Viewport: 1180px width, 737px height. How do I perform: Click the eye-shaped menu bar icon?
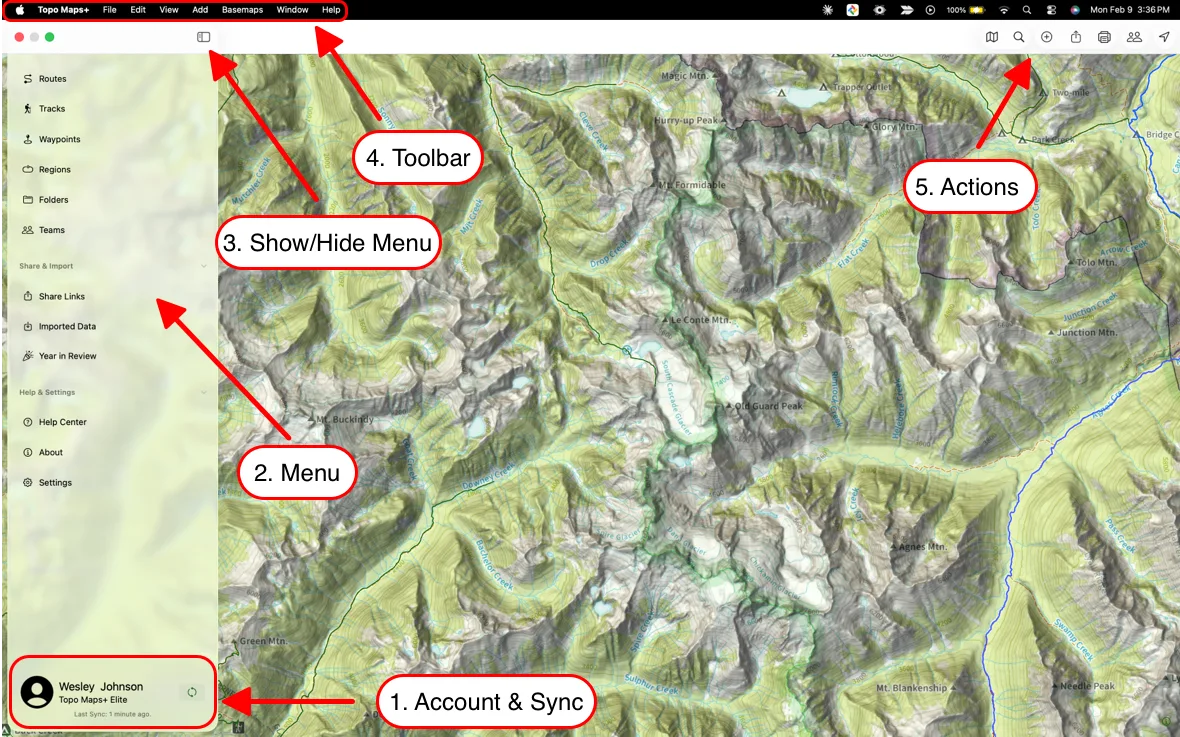pyautogui.click(x=879, y=10)
